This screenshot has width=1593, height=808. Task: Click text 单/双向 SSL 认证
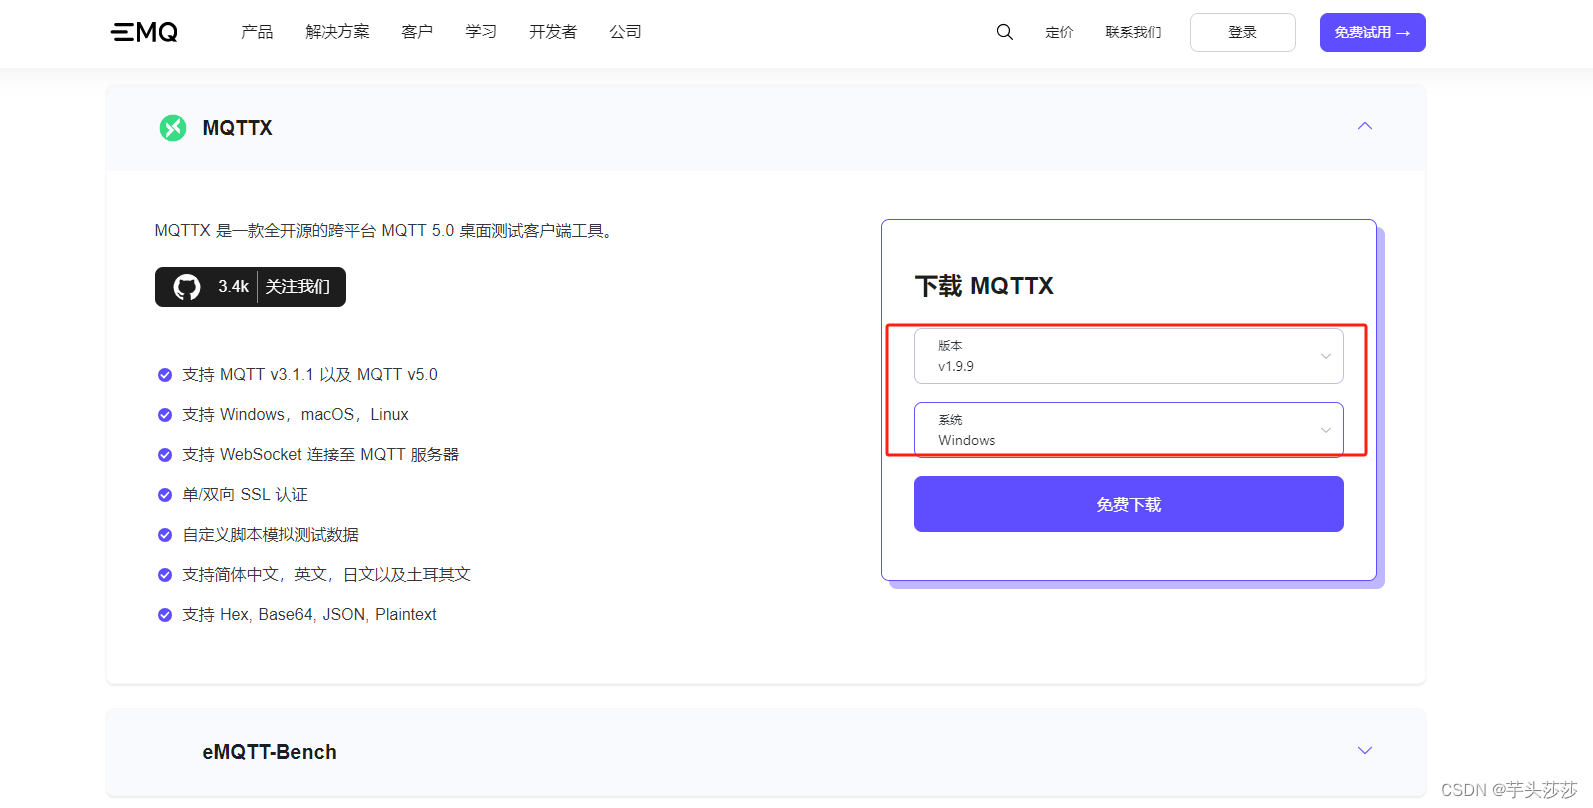[245, 495]
